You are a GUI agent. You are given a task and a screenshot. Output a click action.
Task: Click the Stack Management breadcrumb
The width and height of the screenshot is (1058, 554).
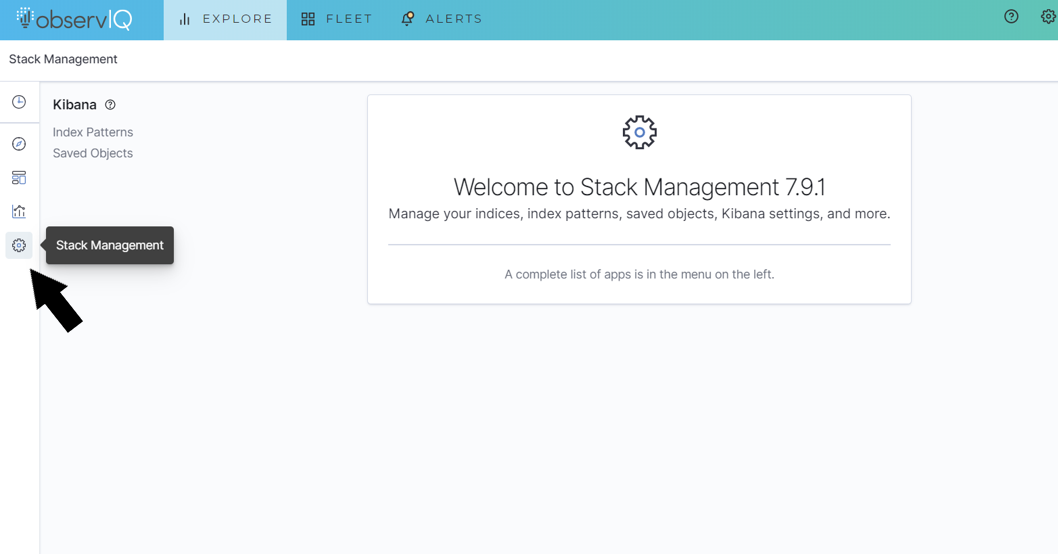[63, 59]
